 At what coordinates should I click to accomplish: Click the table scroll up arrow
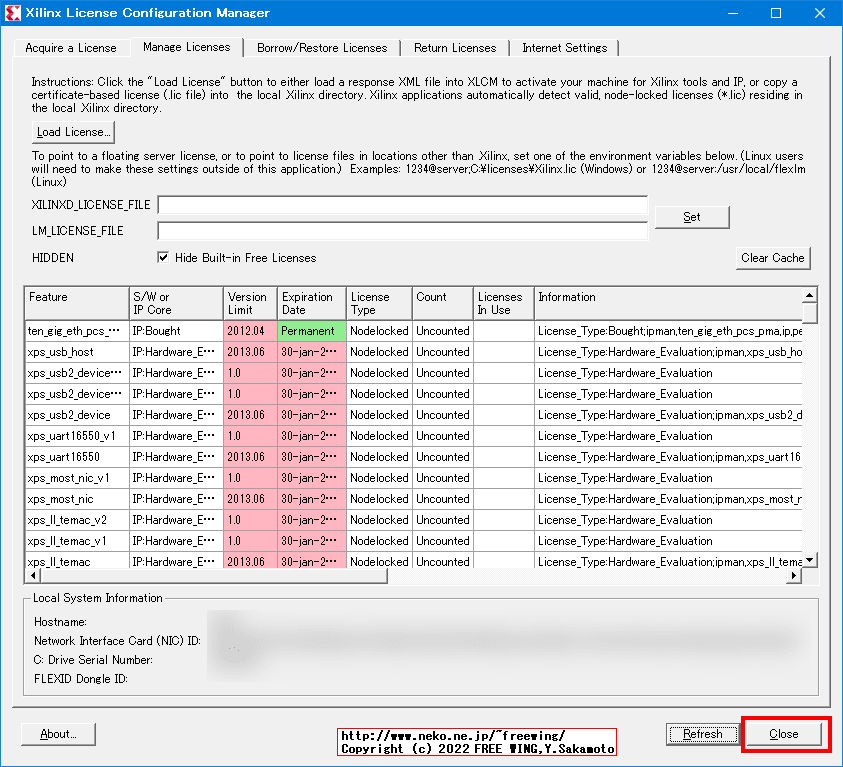(x=810, y=295)
